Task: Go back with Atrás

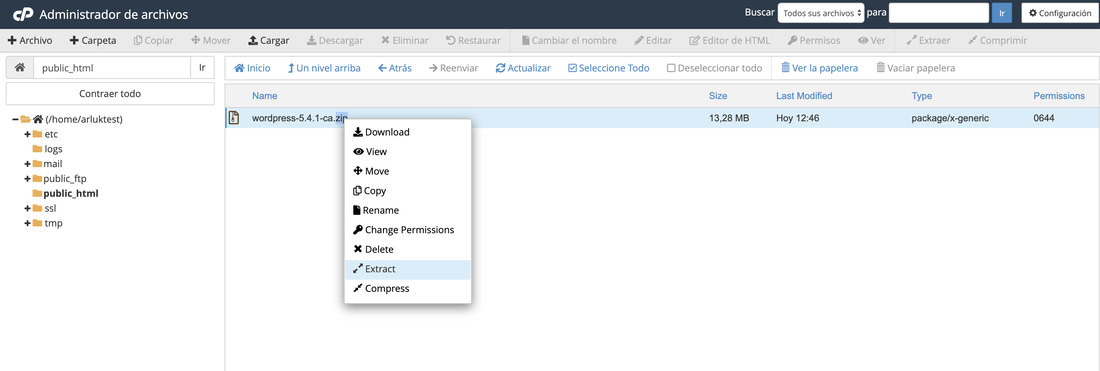Action: click(x=395, y=68)
